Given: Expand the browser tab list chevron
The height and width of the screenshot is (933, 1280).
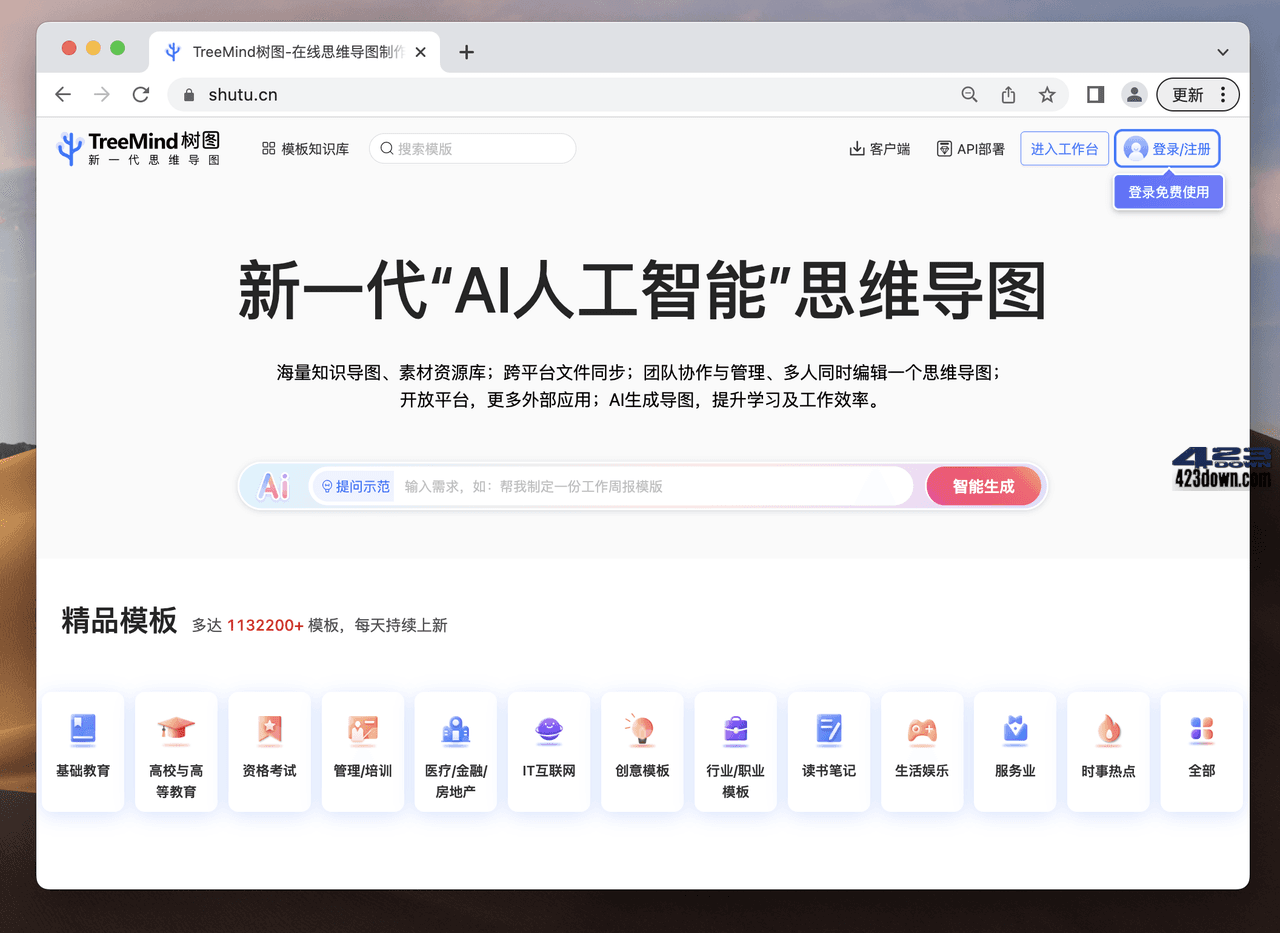Looking at the screenshot, I should pyautogui.click(x=1222, y=51).
